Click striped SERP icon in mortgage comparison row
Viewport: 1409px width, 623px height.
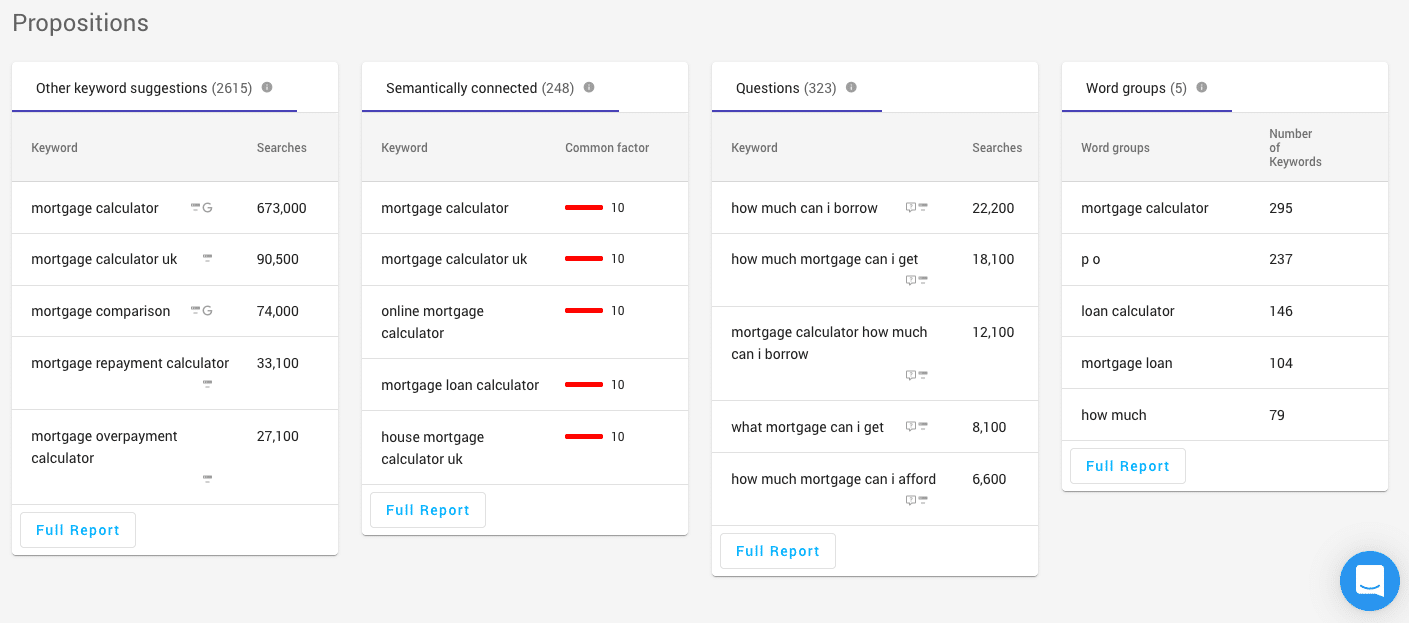196,311
